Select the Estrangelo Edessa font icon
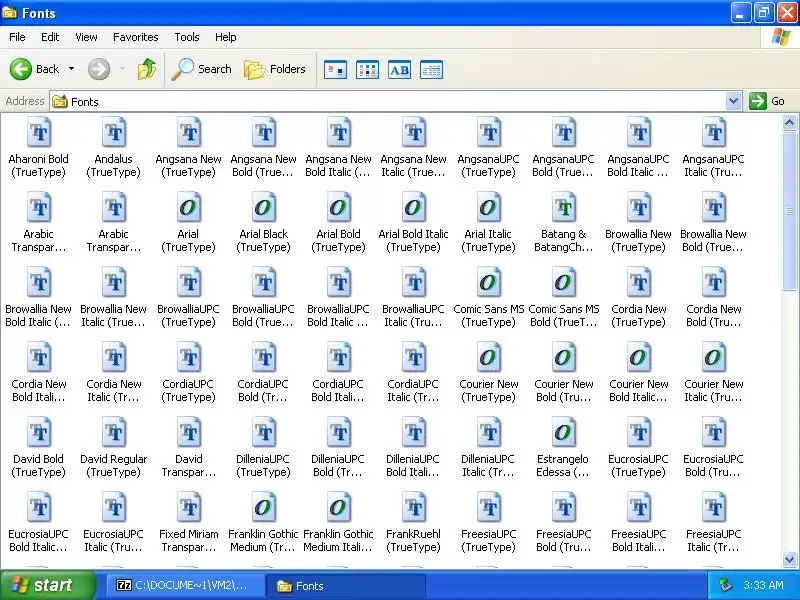 (x=564, y=433)
